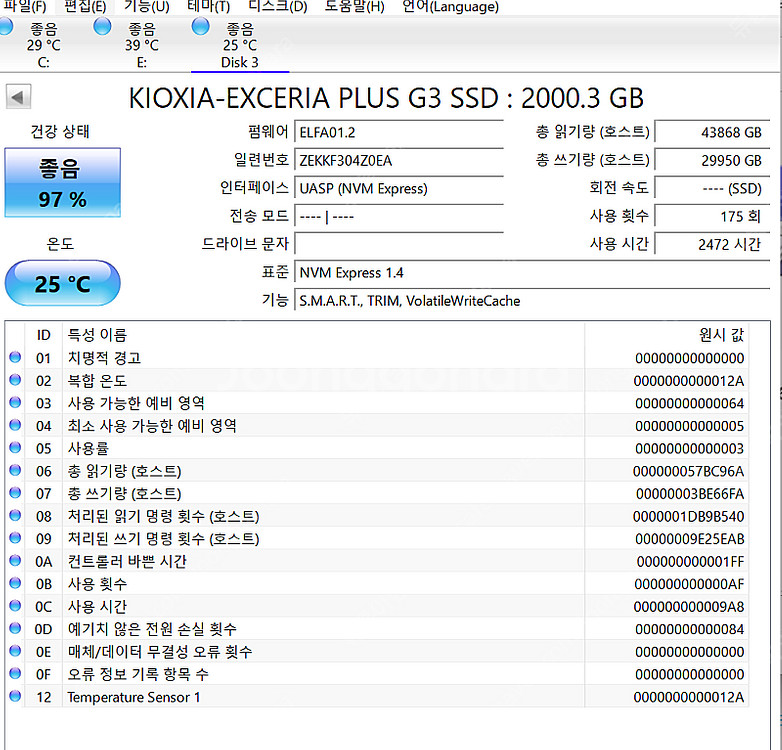Select the E: drive status orb
Viewport: 782px width, 750px height.
click(x=102, y=26)
